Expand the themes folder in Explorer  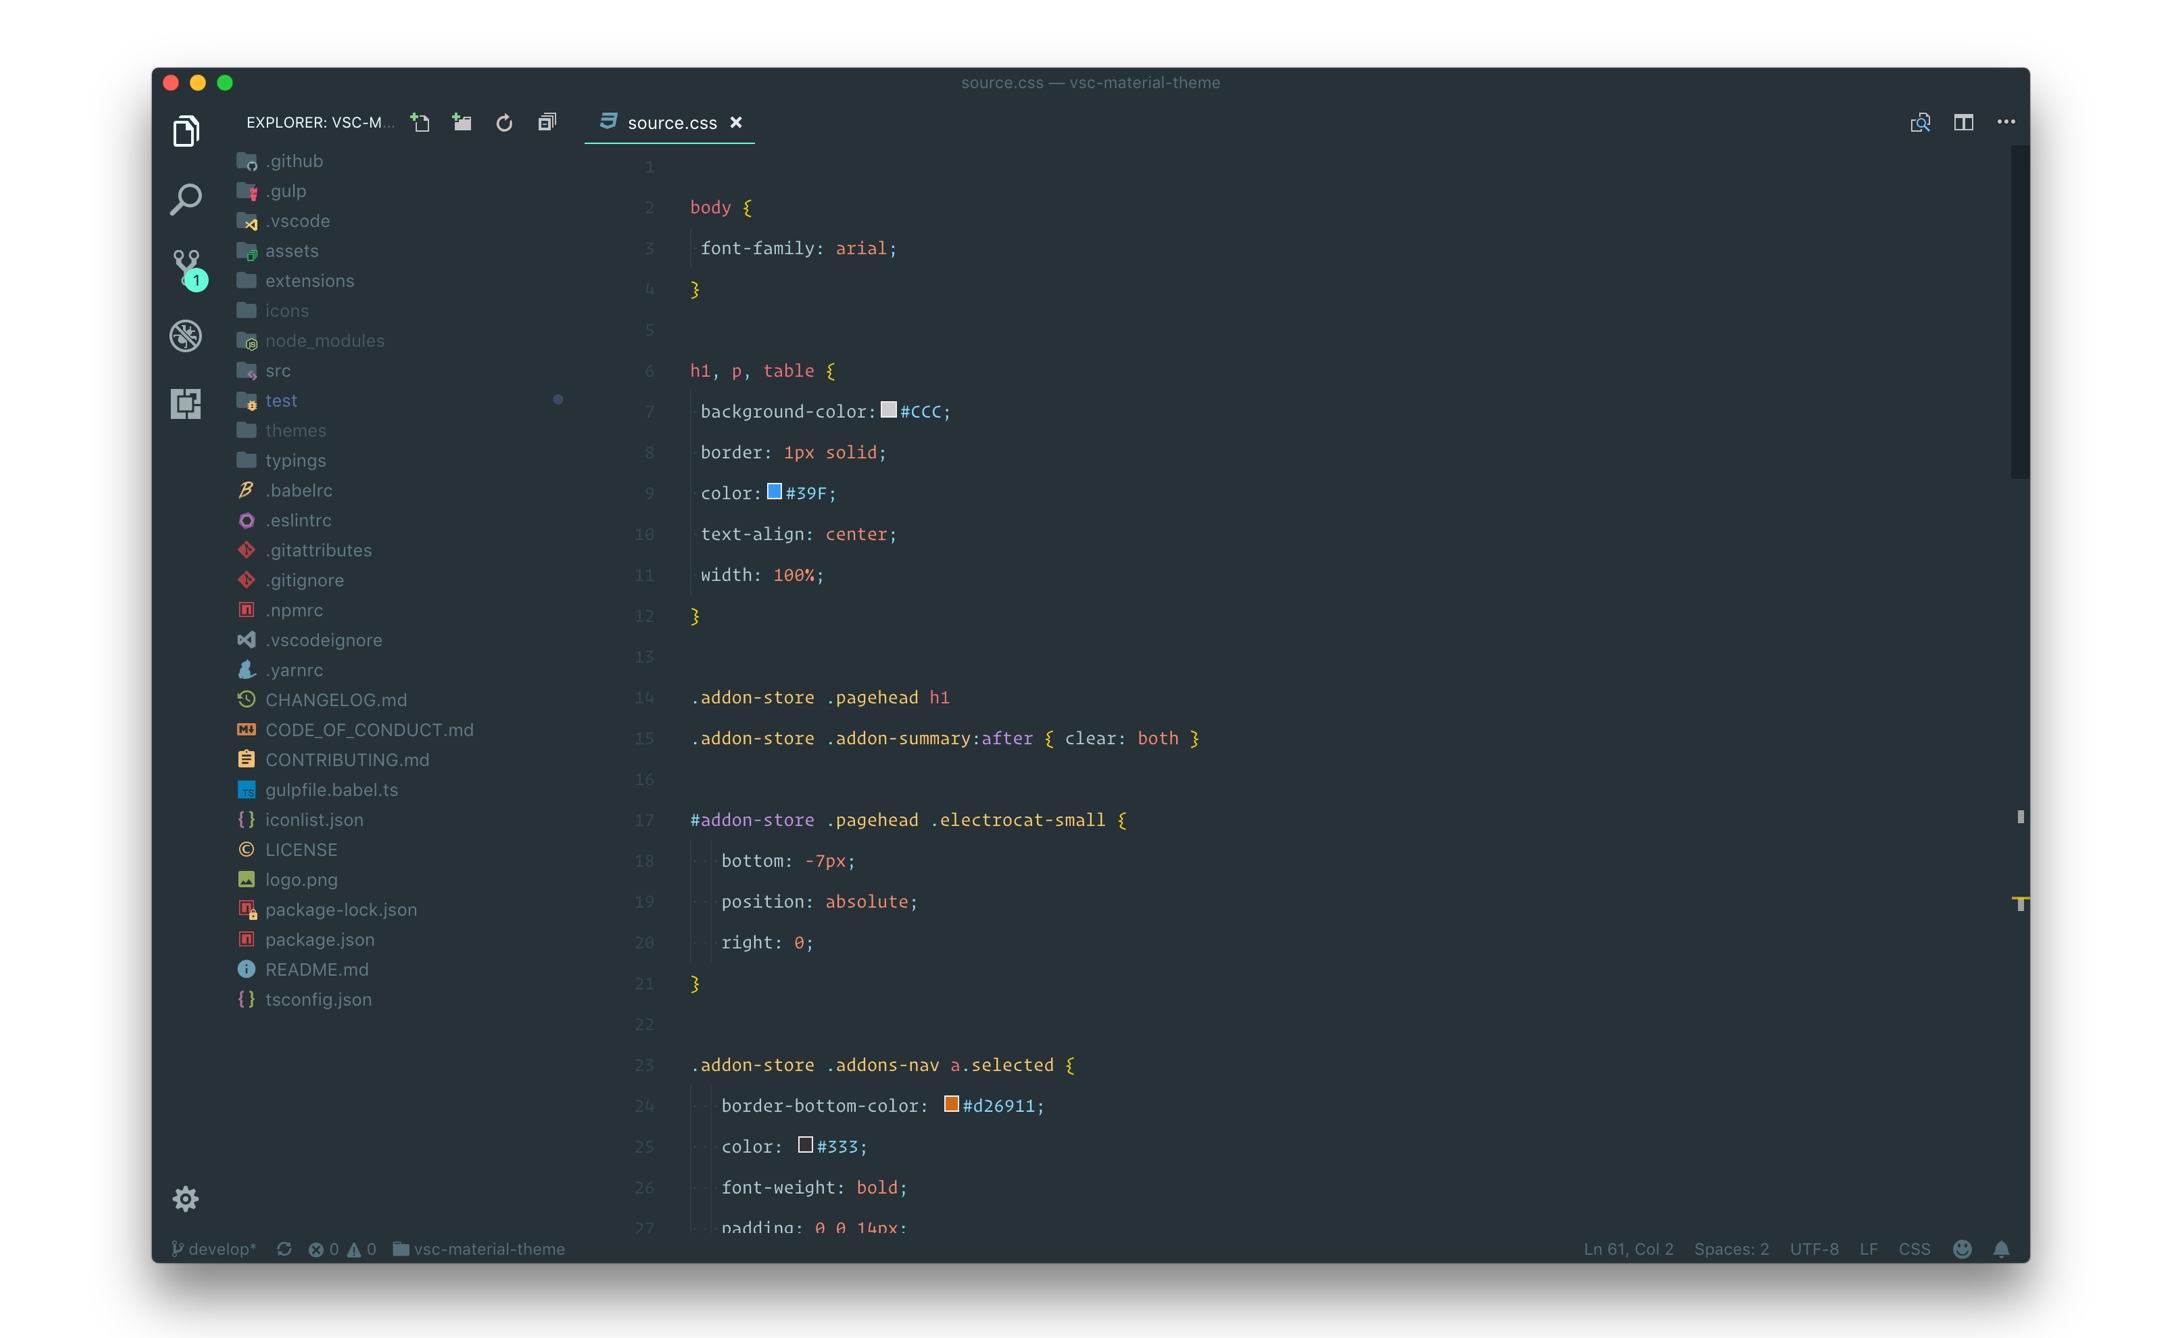pyautogui.click(x=298, y=430)
